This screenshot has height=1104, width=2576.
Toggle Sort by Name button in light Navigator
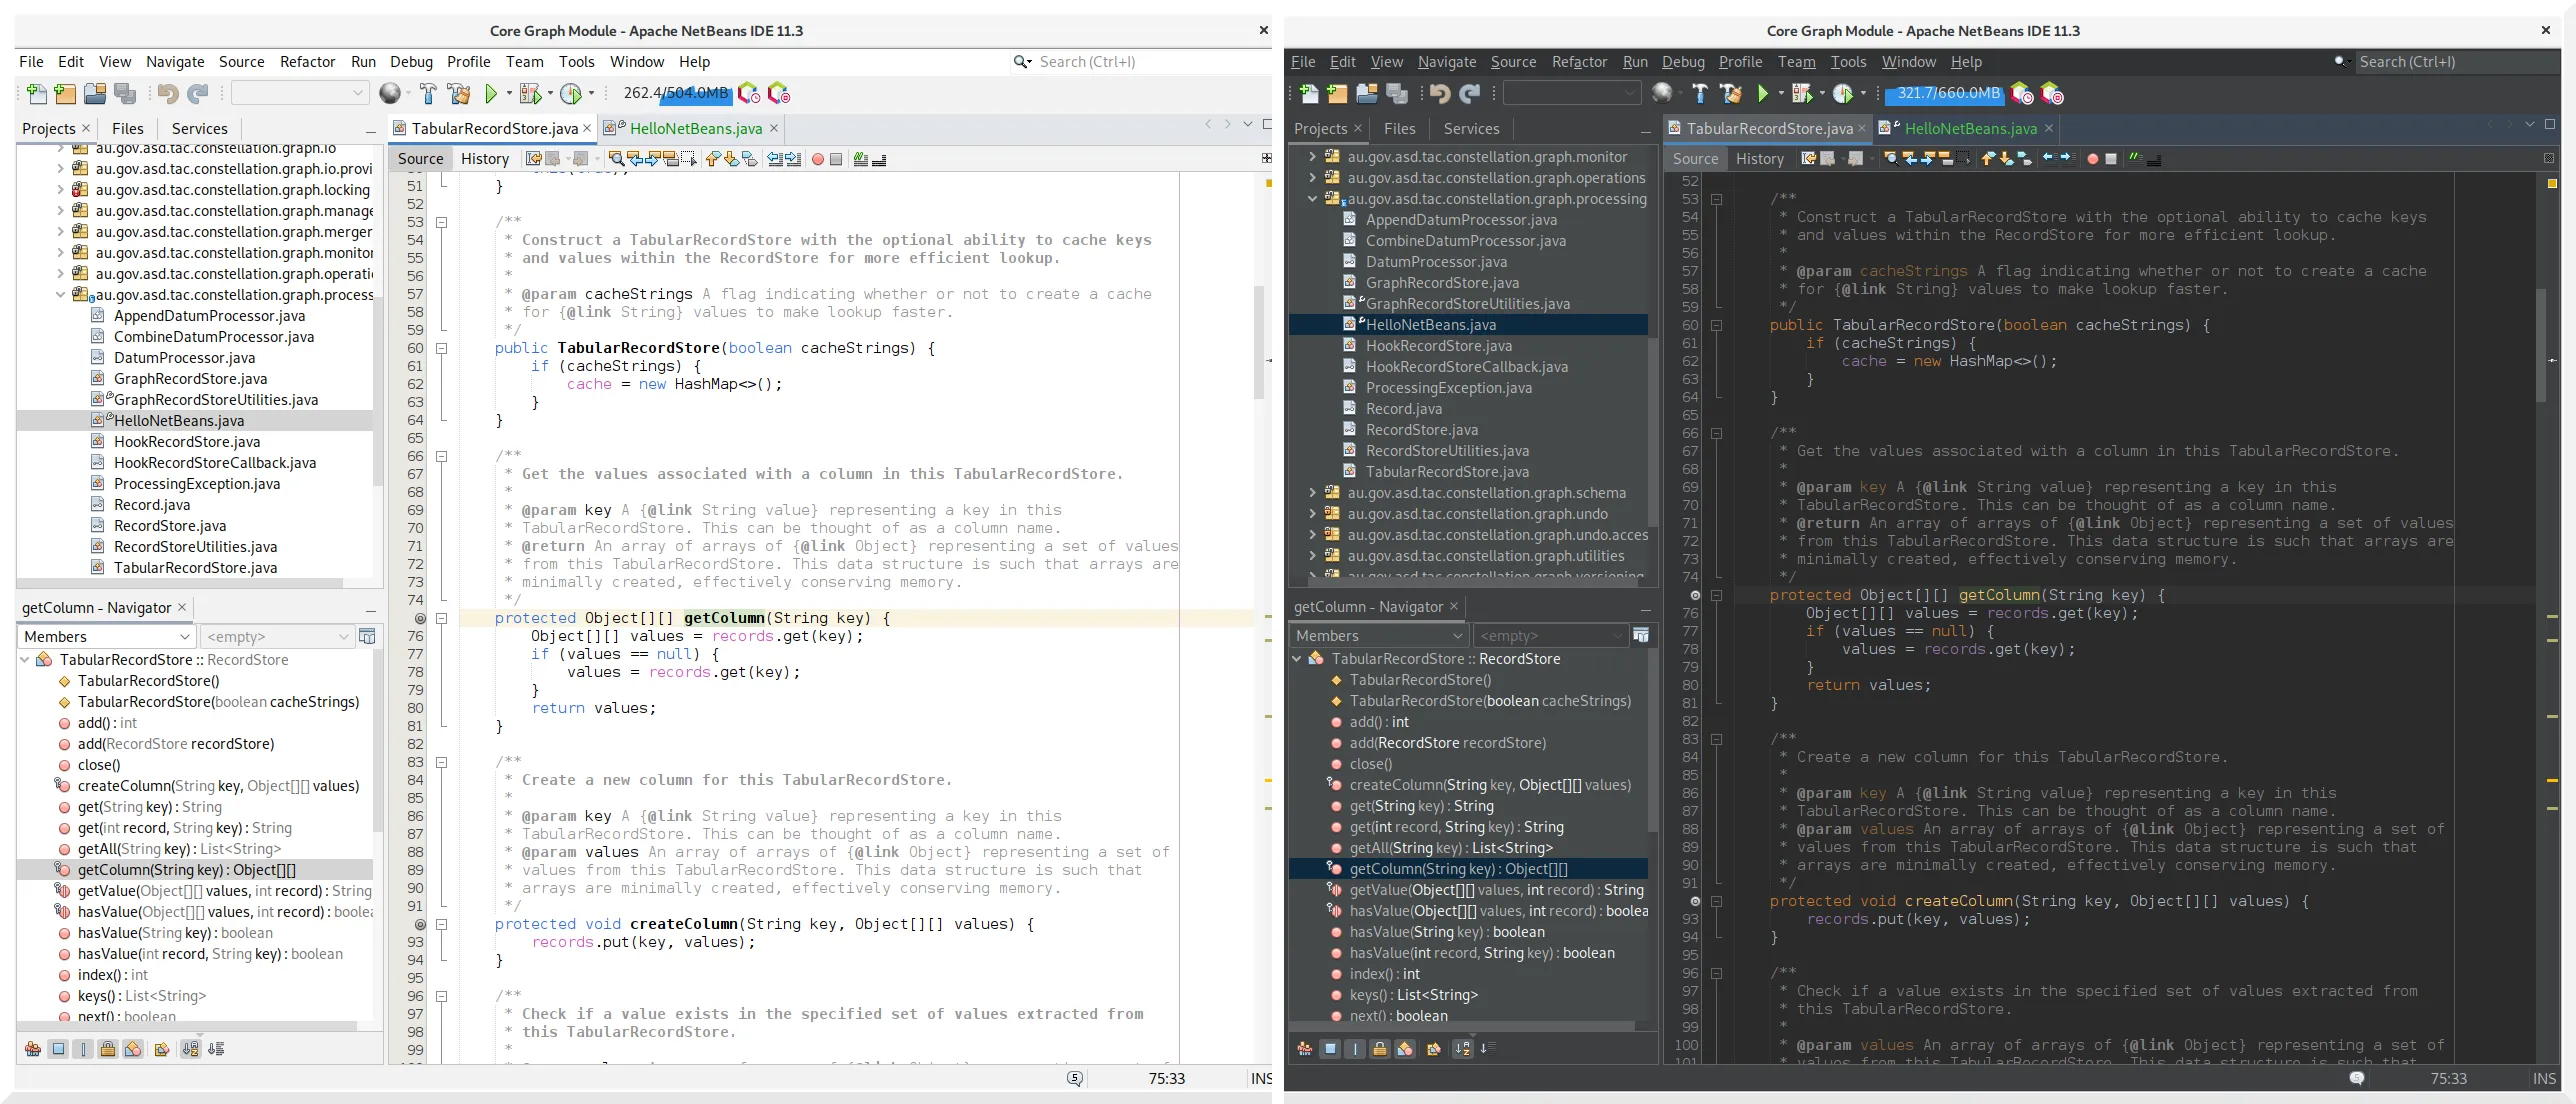point(190,1049)
